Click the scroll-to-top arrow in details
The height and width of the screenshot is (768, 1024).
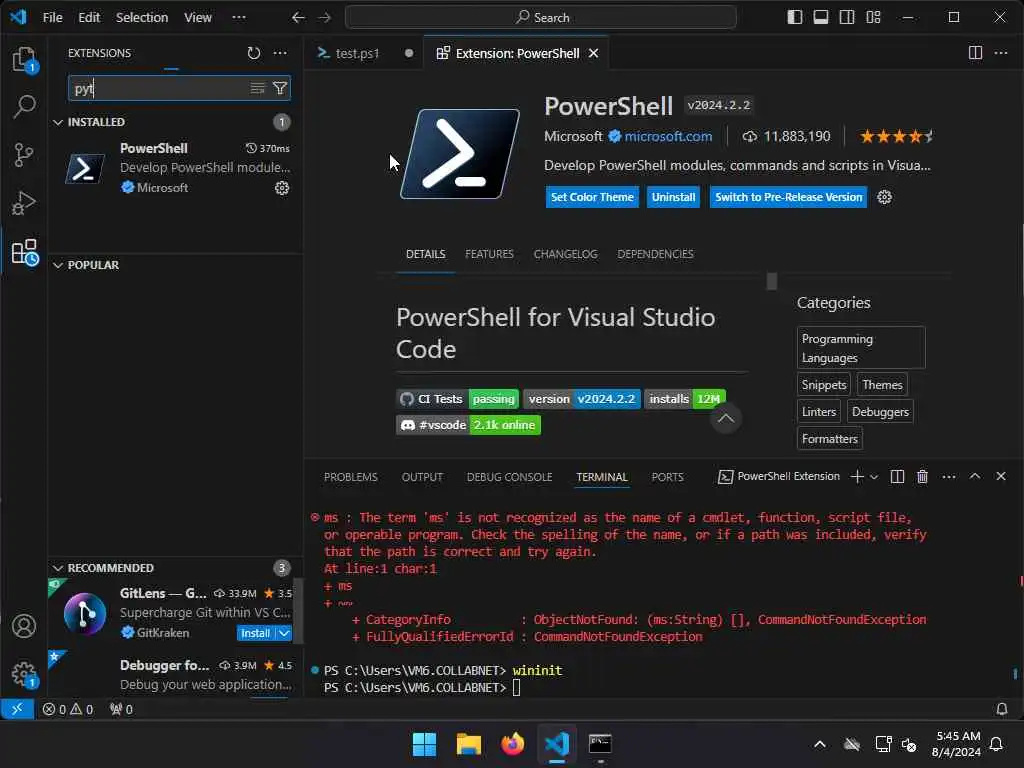726,419
